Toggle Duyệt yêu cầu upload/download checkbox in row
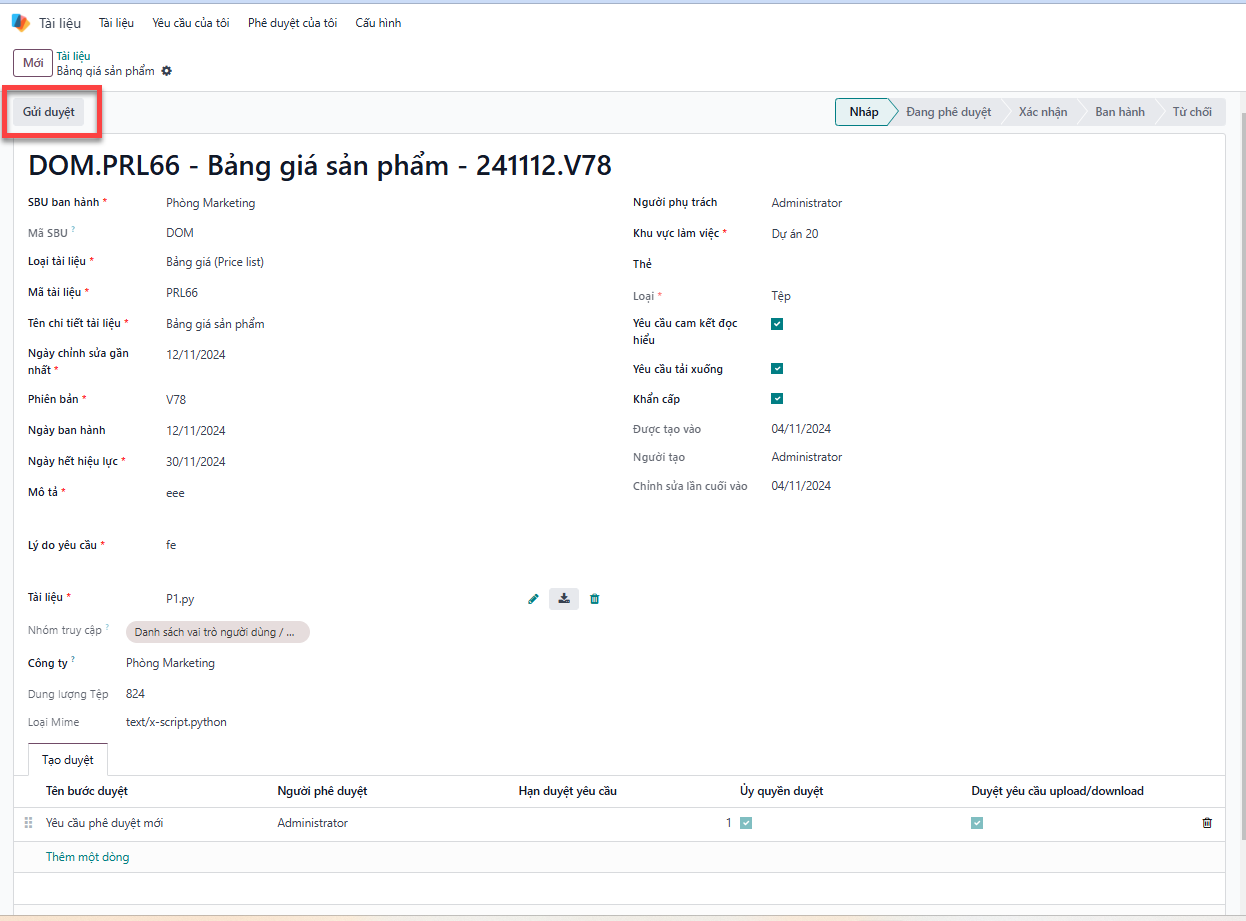Viewport: 1246px width, 921px height. (x=977, y=823)
